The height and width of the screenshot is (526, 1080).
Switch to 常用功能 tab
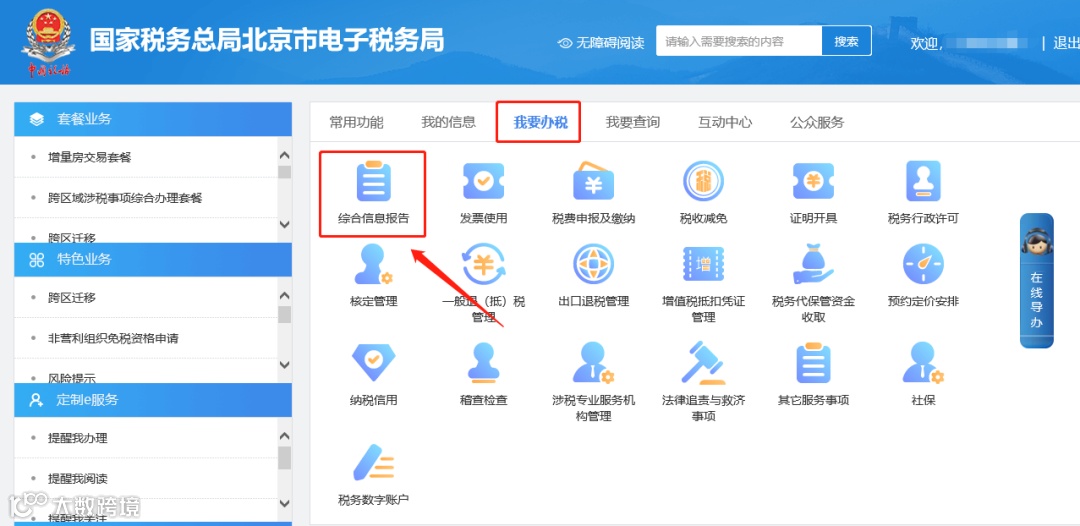(356, 123)
